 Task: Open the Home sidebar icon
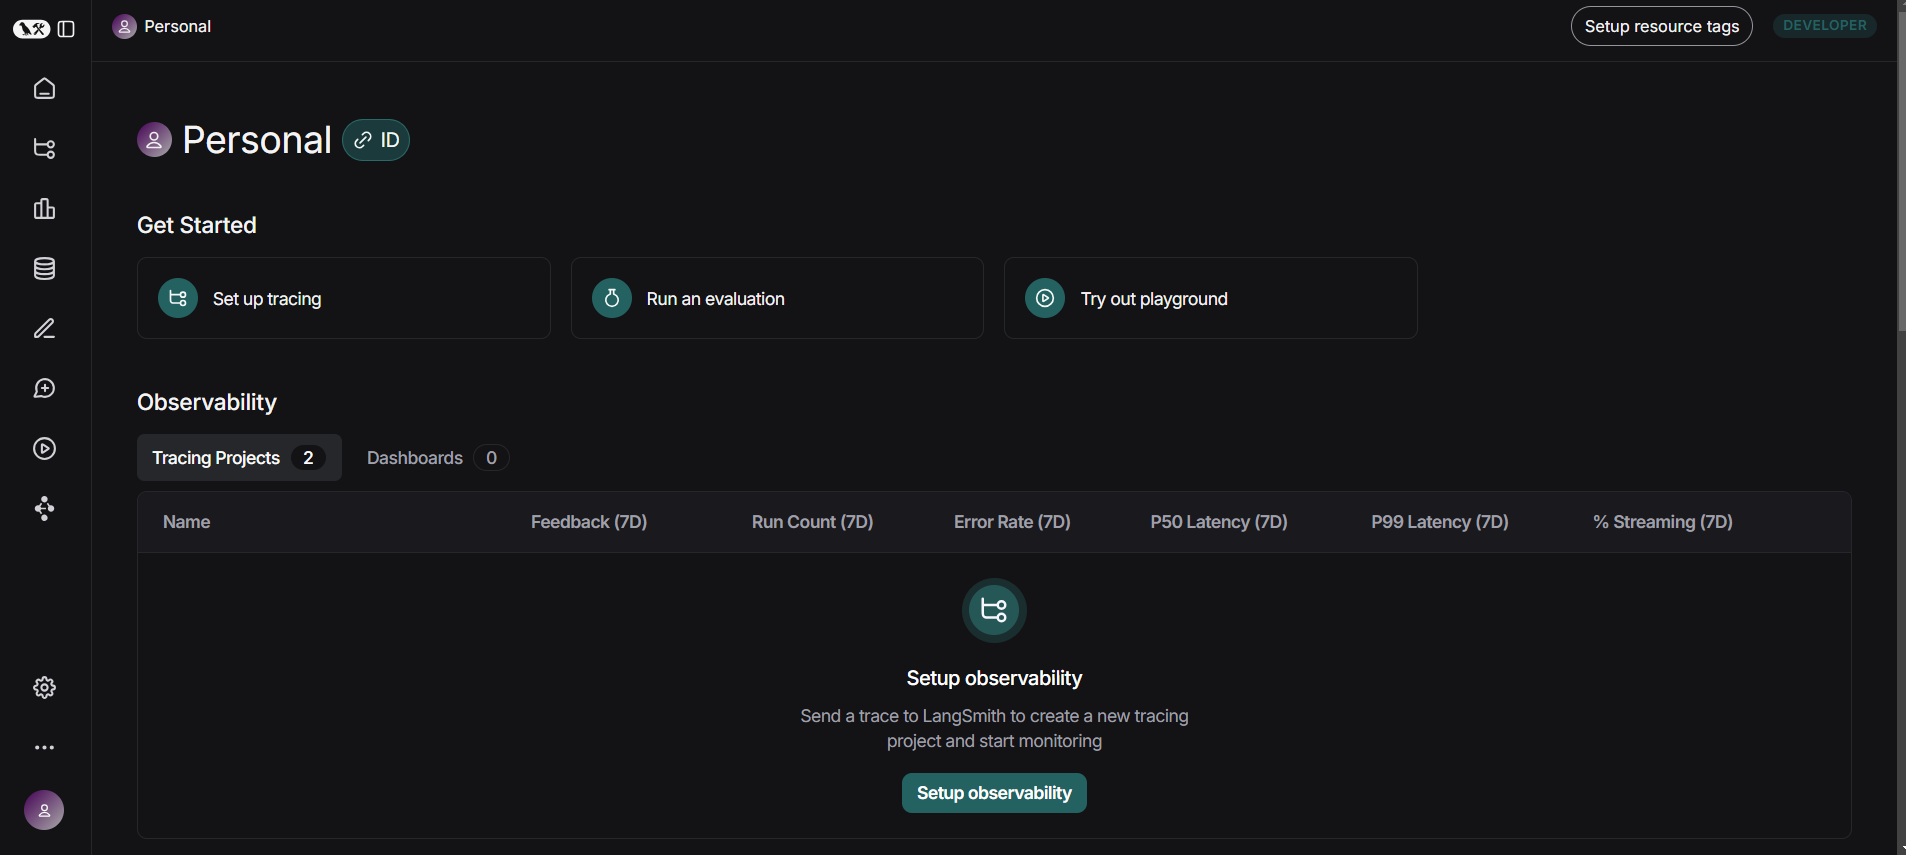44,89
